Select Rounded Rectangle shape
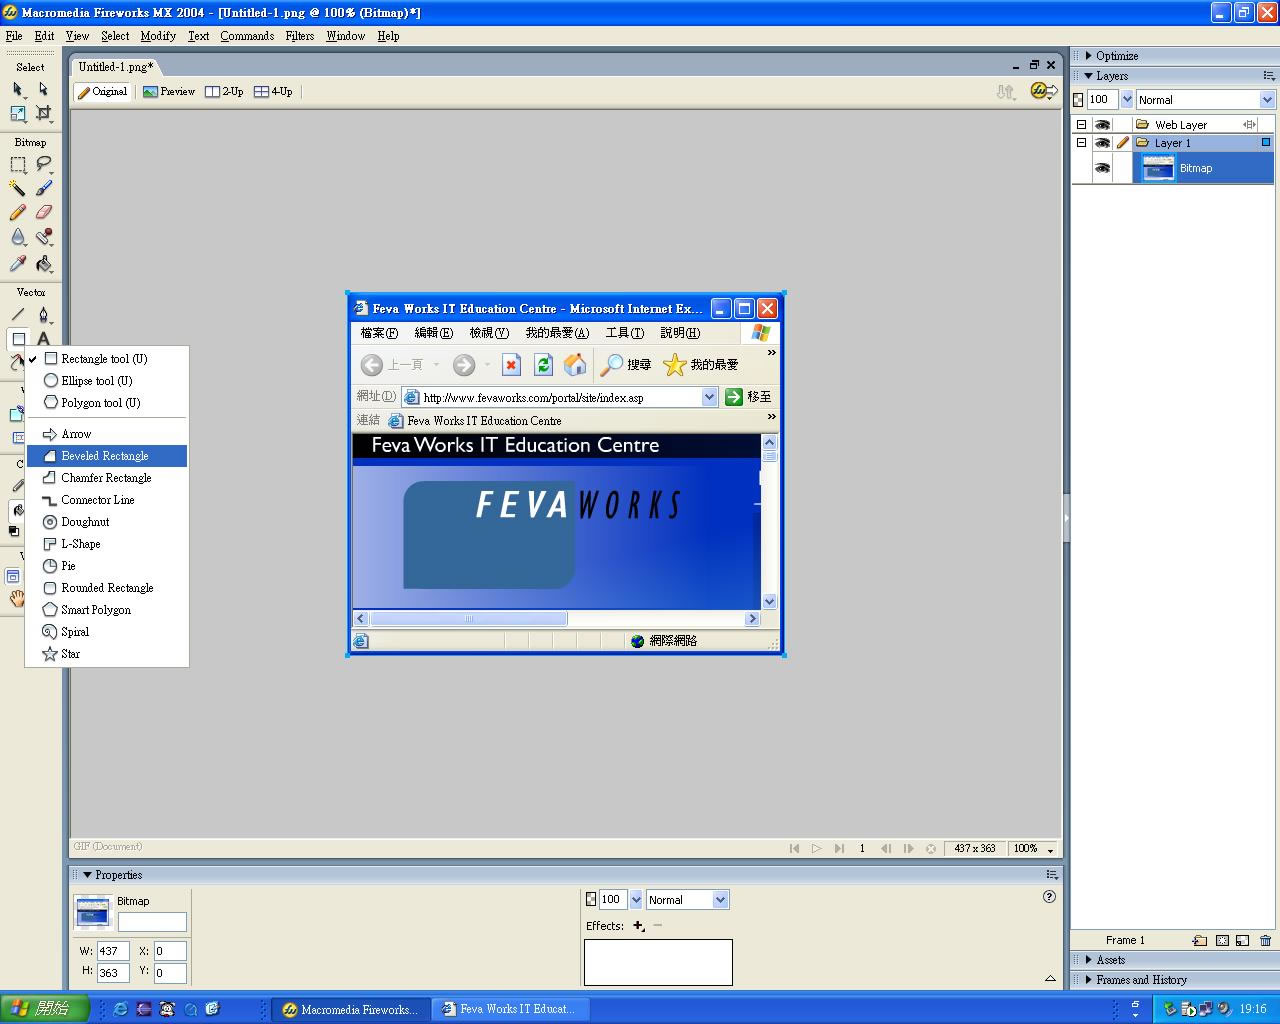This screenshot has width=1280, height=1024. coord(107,588)
